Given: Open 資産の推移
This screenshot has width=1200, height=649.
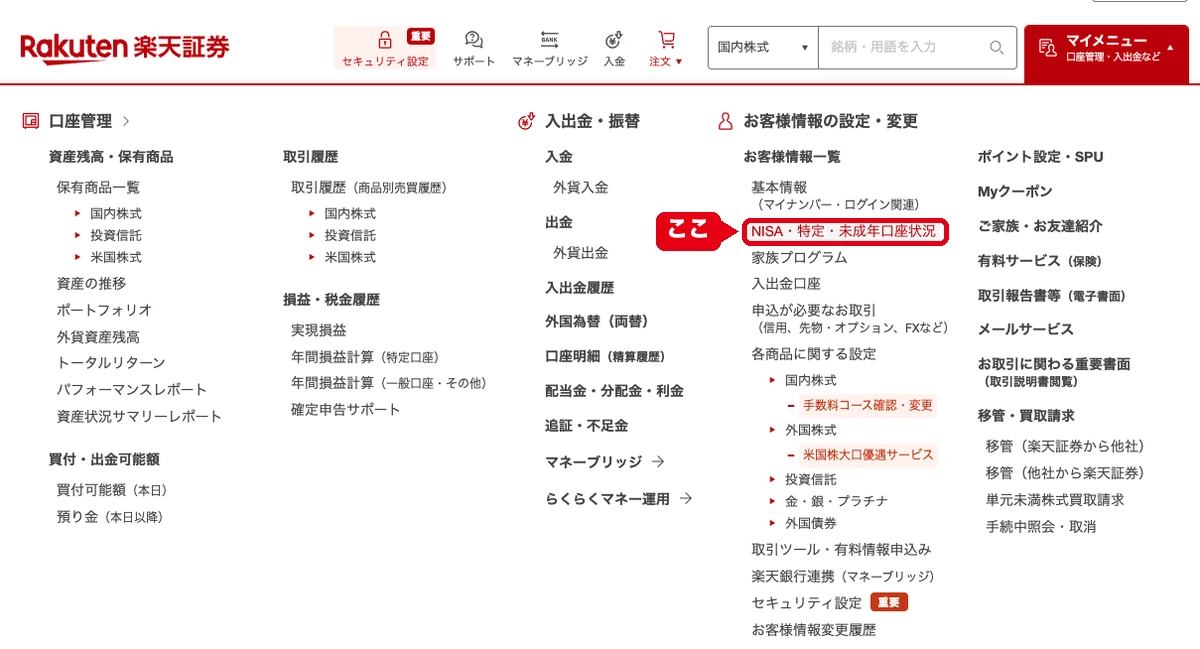Looking at the screenshot, I should pos(91,284).
